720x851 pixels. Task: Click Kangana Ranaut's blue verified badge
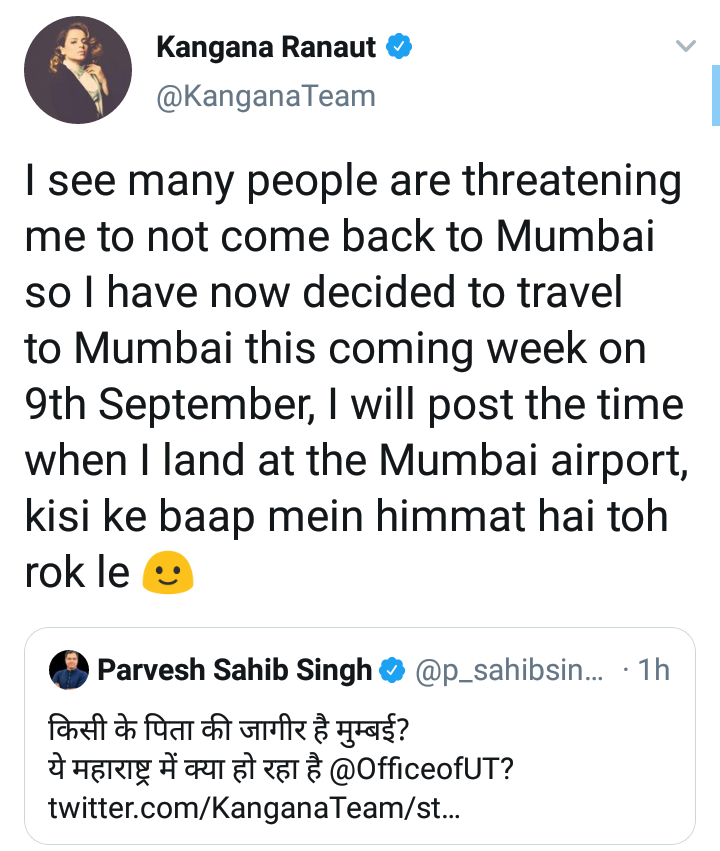pyautogui.click(x=400, y=46)
